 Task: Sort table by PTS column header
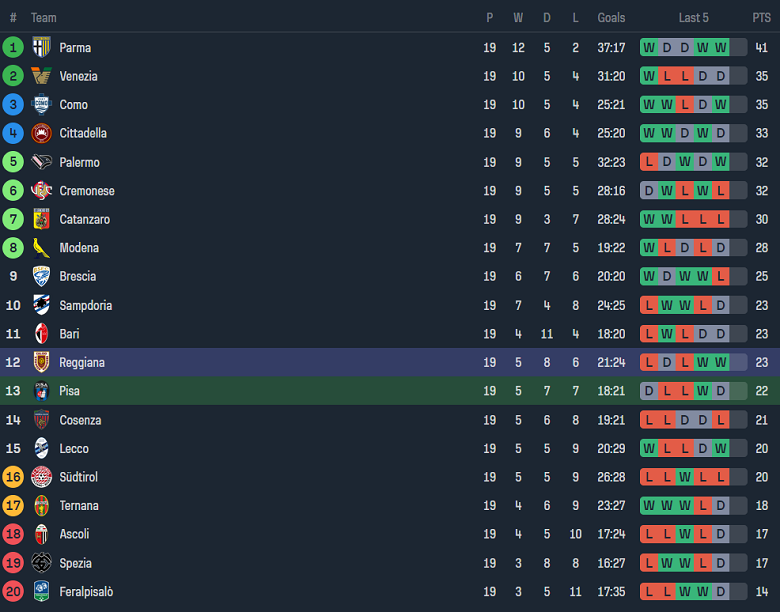(762, 18)
